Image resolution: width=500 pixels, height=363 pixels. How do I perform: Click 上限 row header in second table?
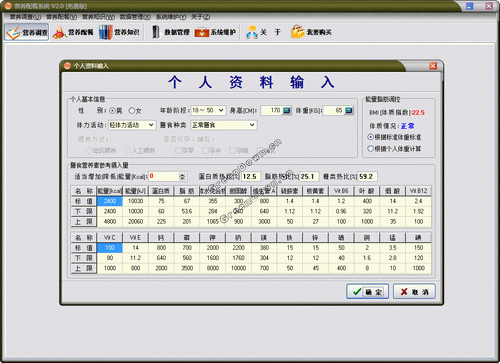84,268
